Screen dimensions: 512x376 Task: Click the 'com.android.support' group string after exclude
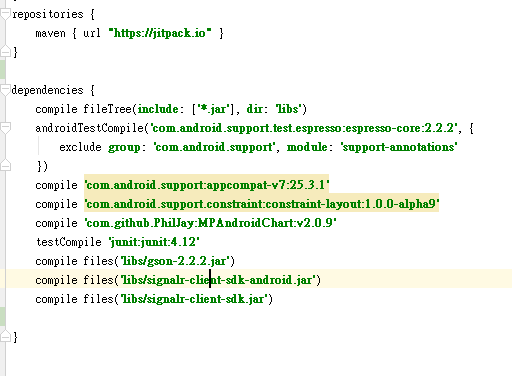point(214,147)
